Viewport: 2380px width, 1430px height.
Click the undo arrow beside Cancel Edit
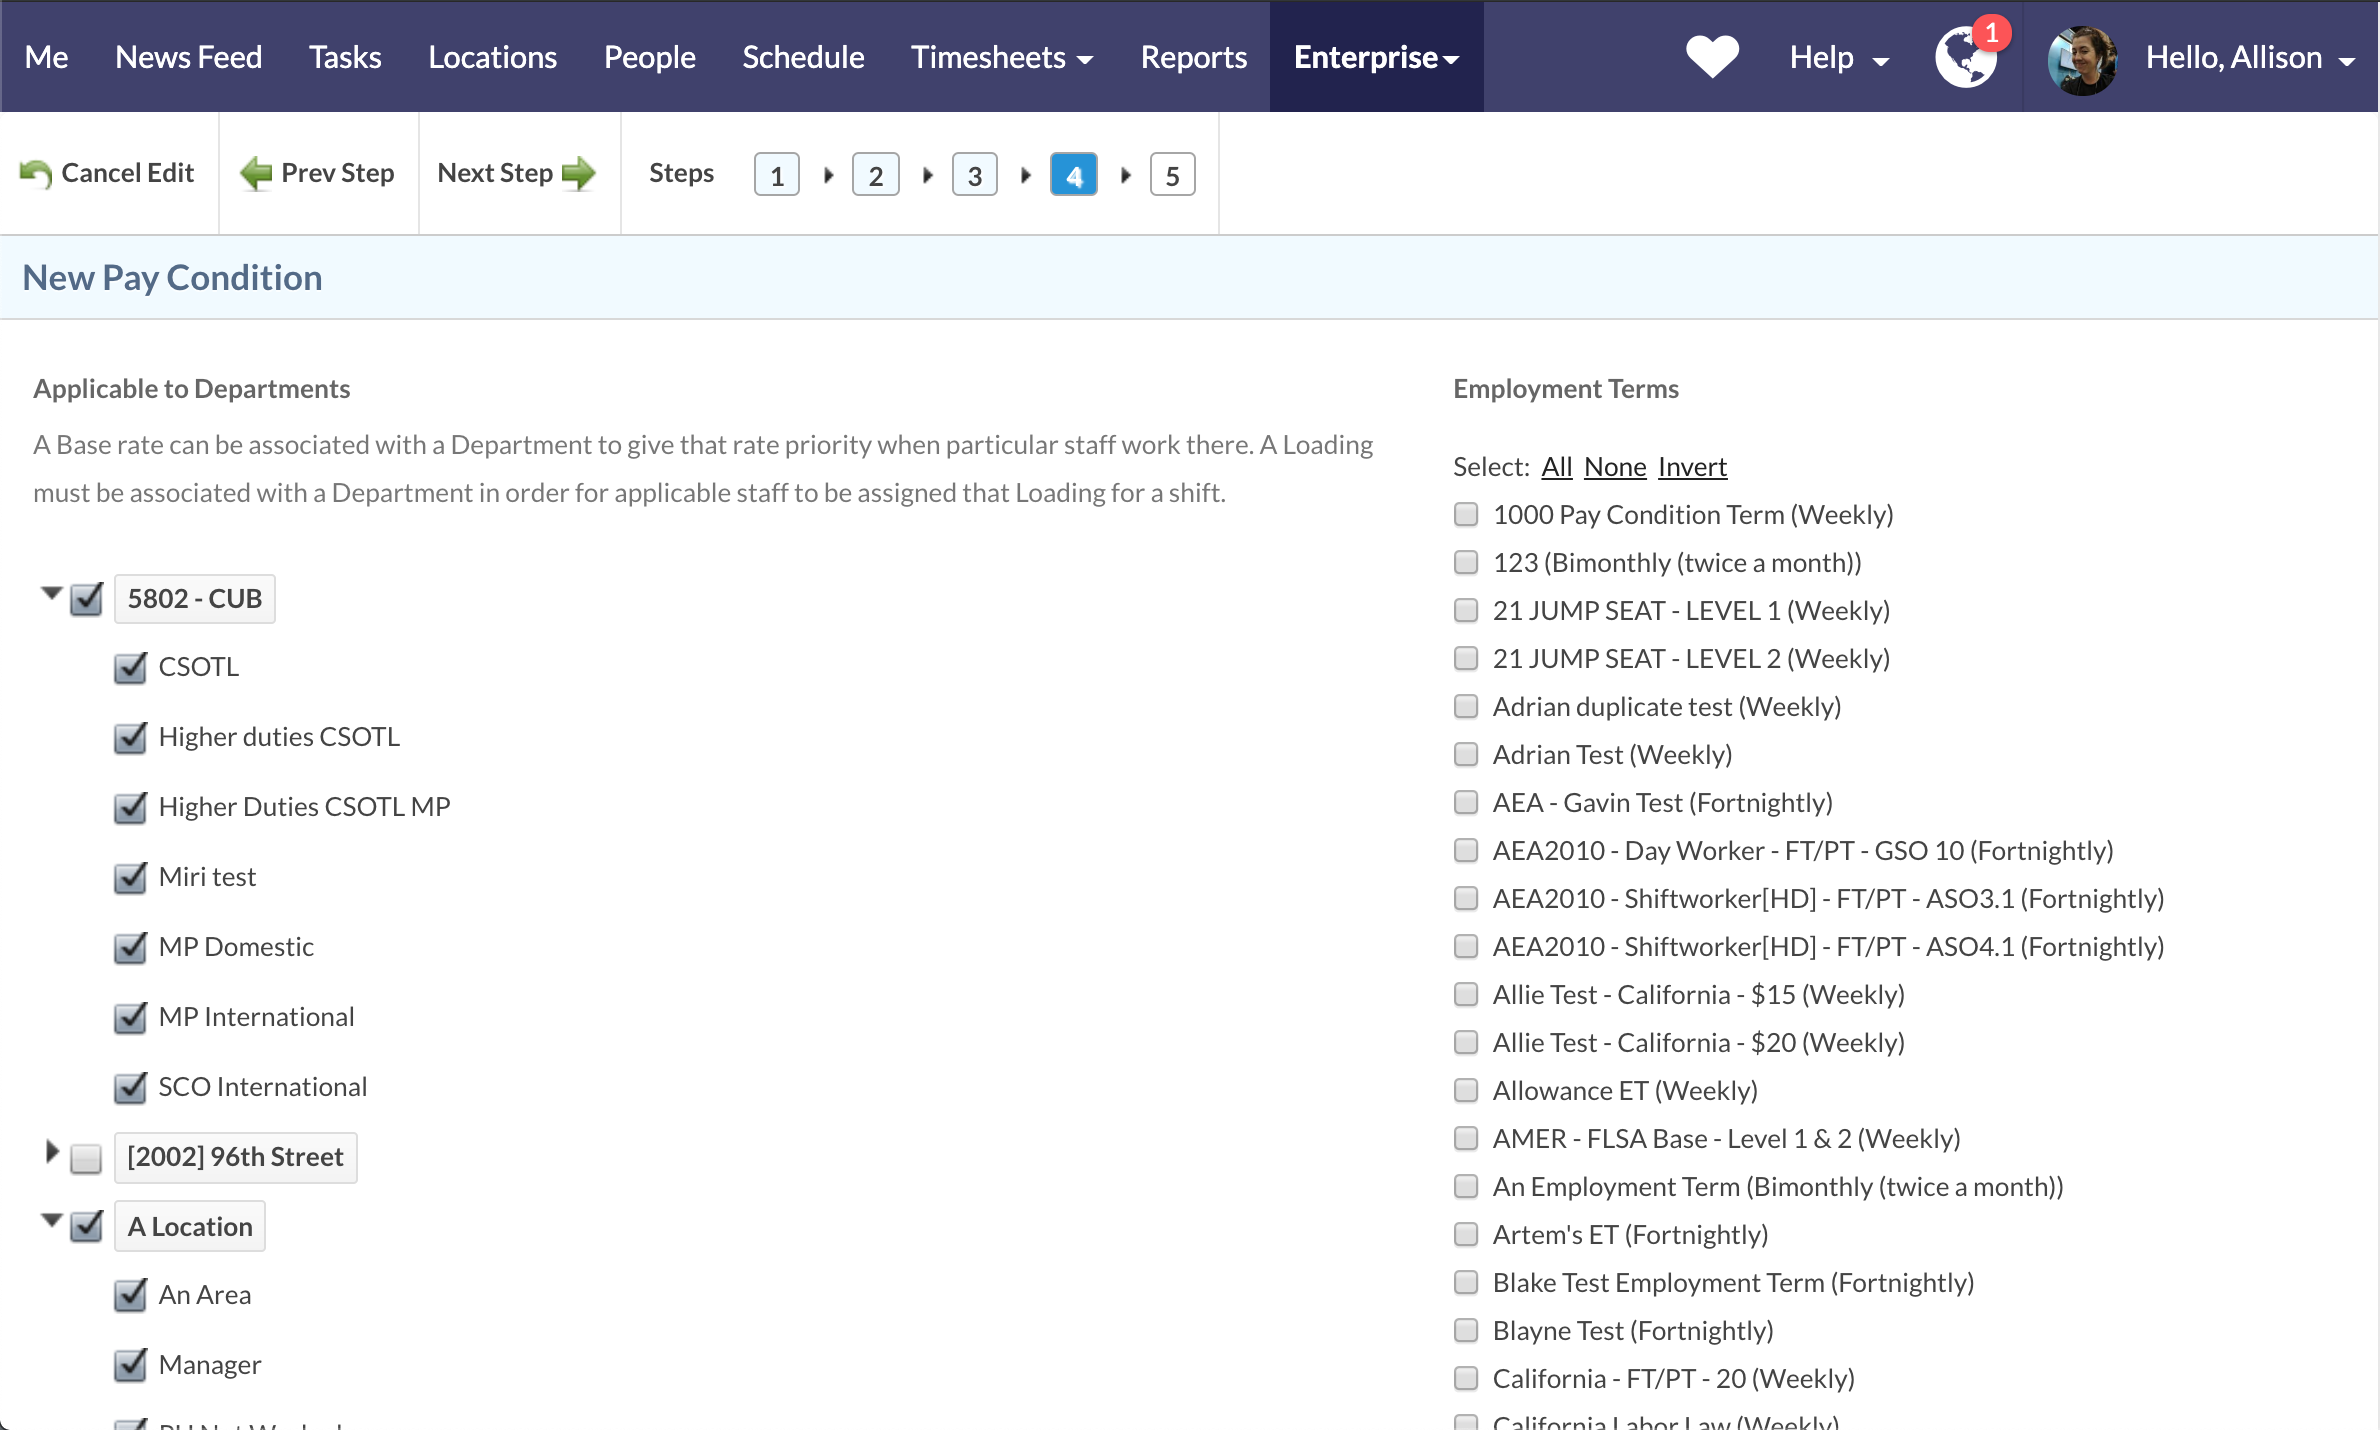point(37,172)
